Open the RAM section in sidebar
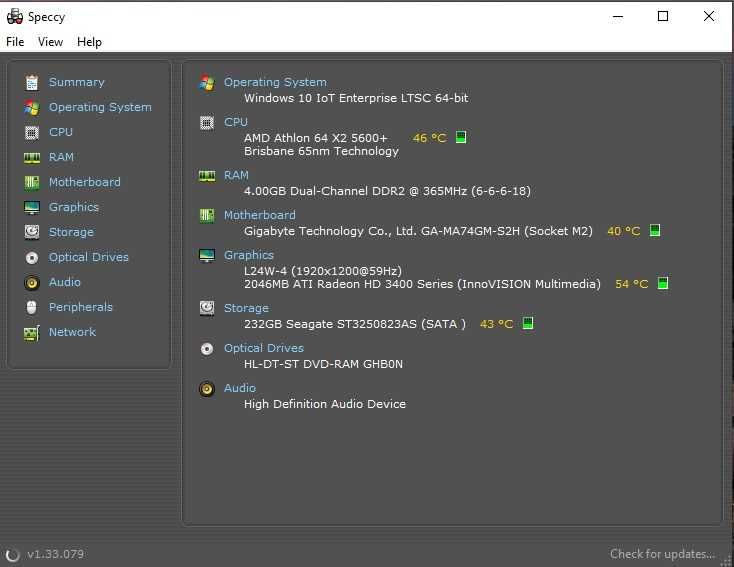This screenshot has width=734, height=567. click(61, 157)
